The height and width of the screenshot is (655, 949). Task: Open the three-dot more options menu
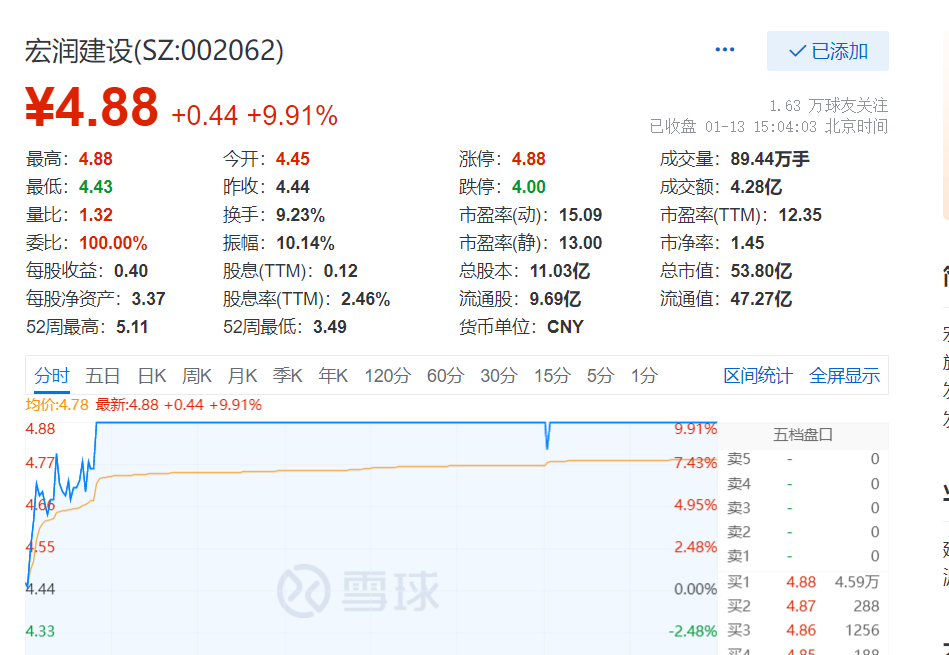click(x=724, y=50)
